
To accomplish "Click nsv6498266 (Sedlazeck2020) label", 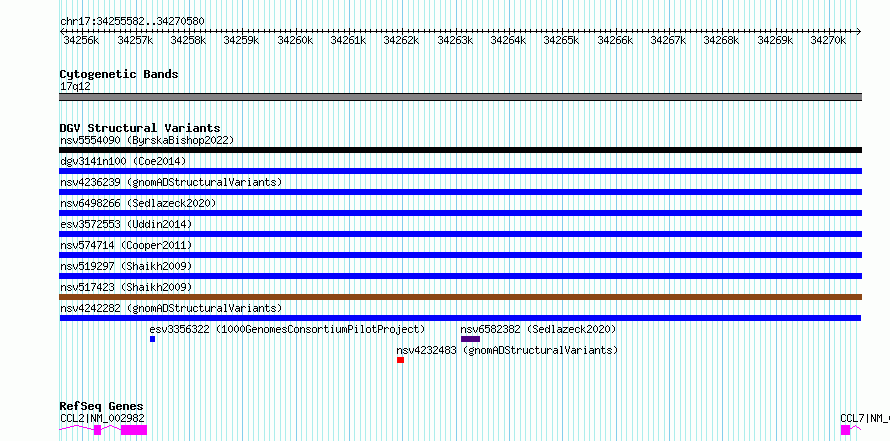I will coord(138,203).
